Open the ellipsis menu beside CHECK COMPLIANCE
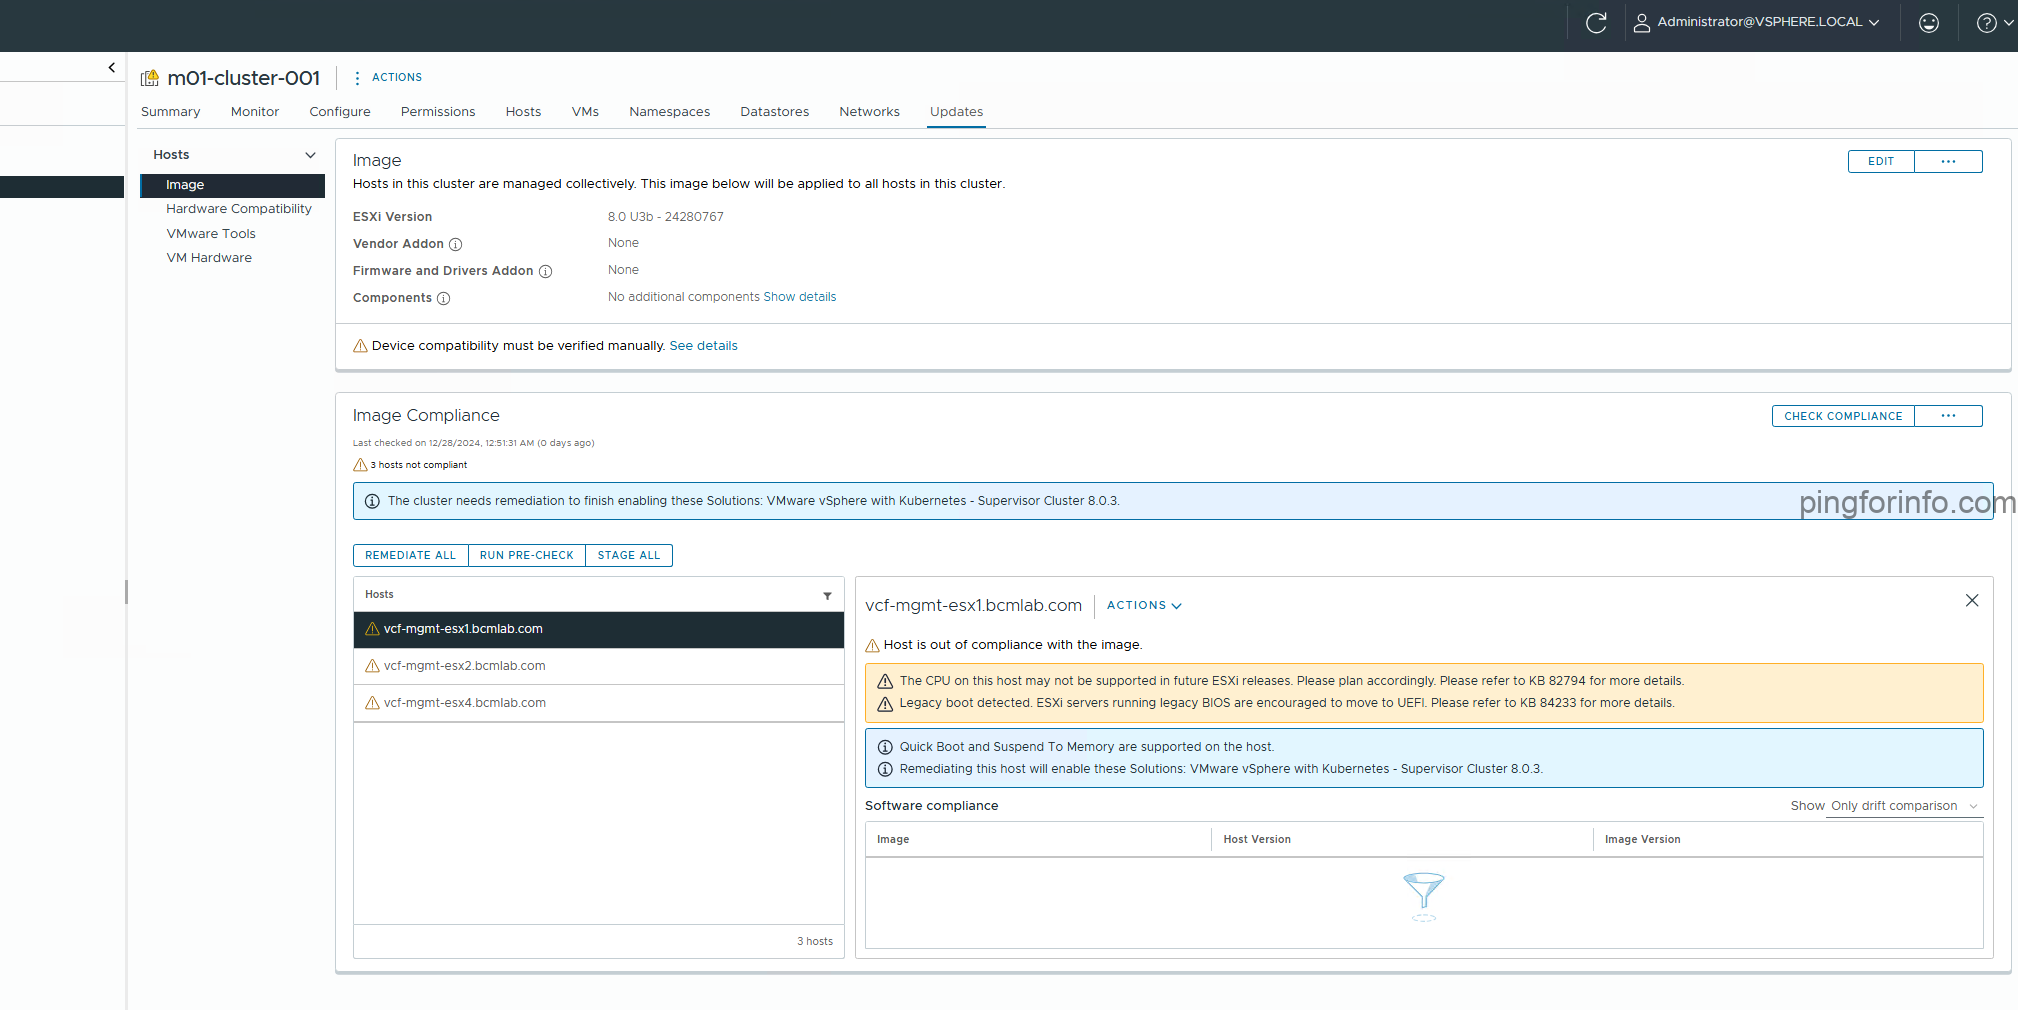This screenshot has width=2018, height=1010. pyautogui.click(x=1947, y=416)
